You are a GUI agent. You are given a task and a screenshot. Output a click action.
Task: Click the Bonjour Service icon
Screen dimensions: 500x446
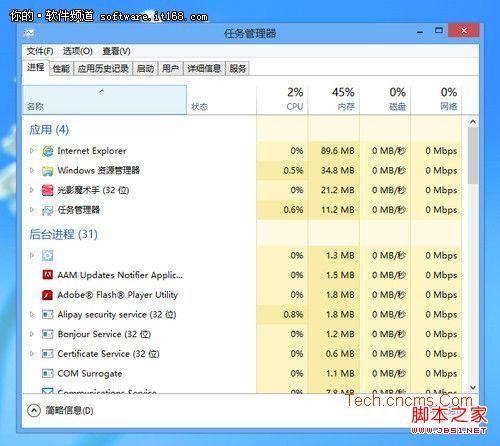48,334
